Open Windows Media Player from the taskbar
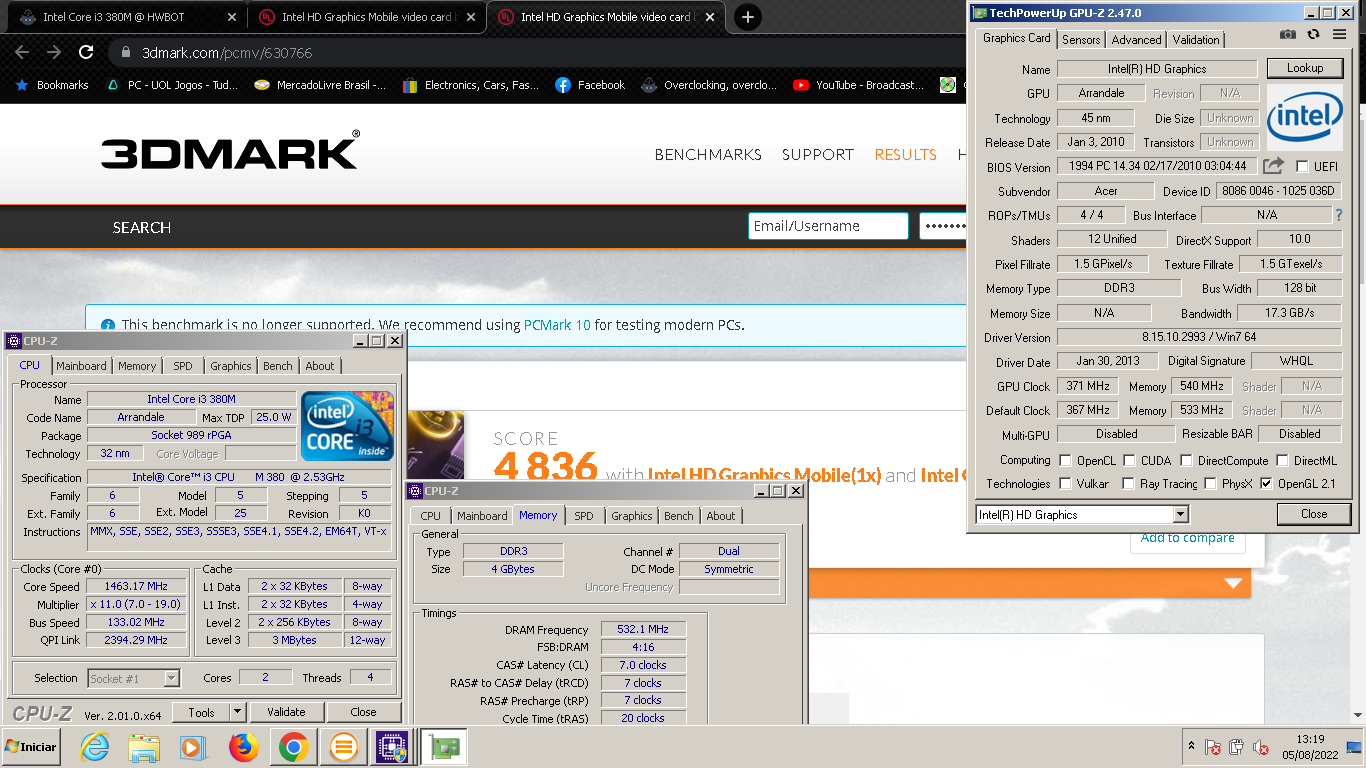The height and width of the screenshot is (768, 1366). click(x=192, y=747)
